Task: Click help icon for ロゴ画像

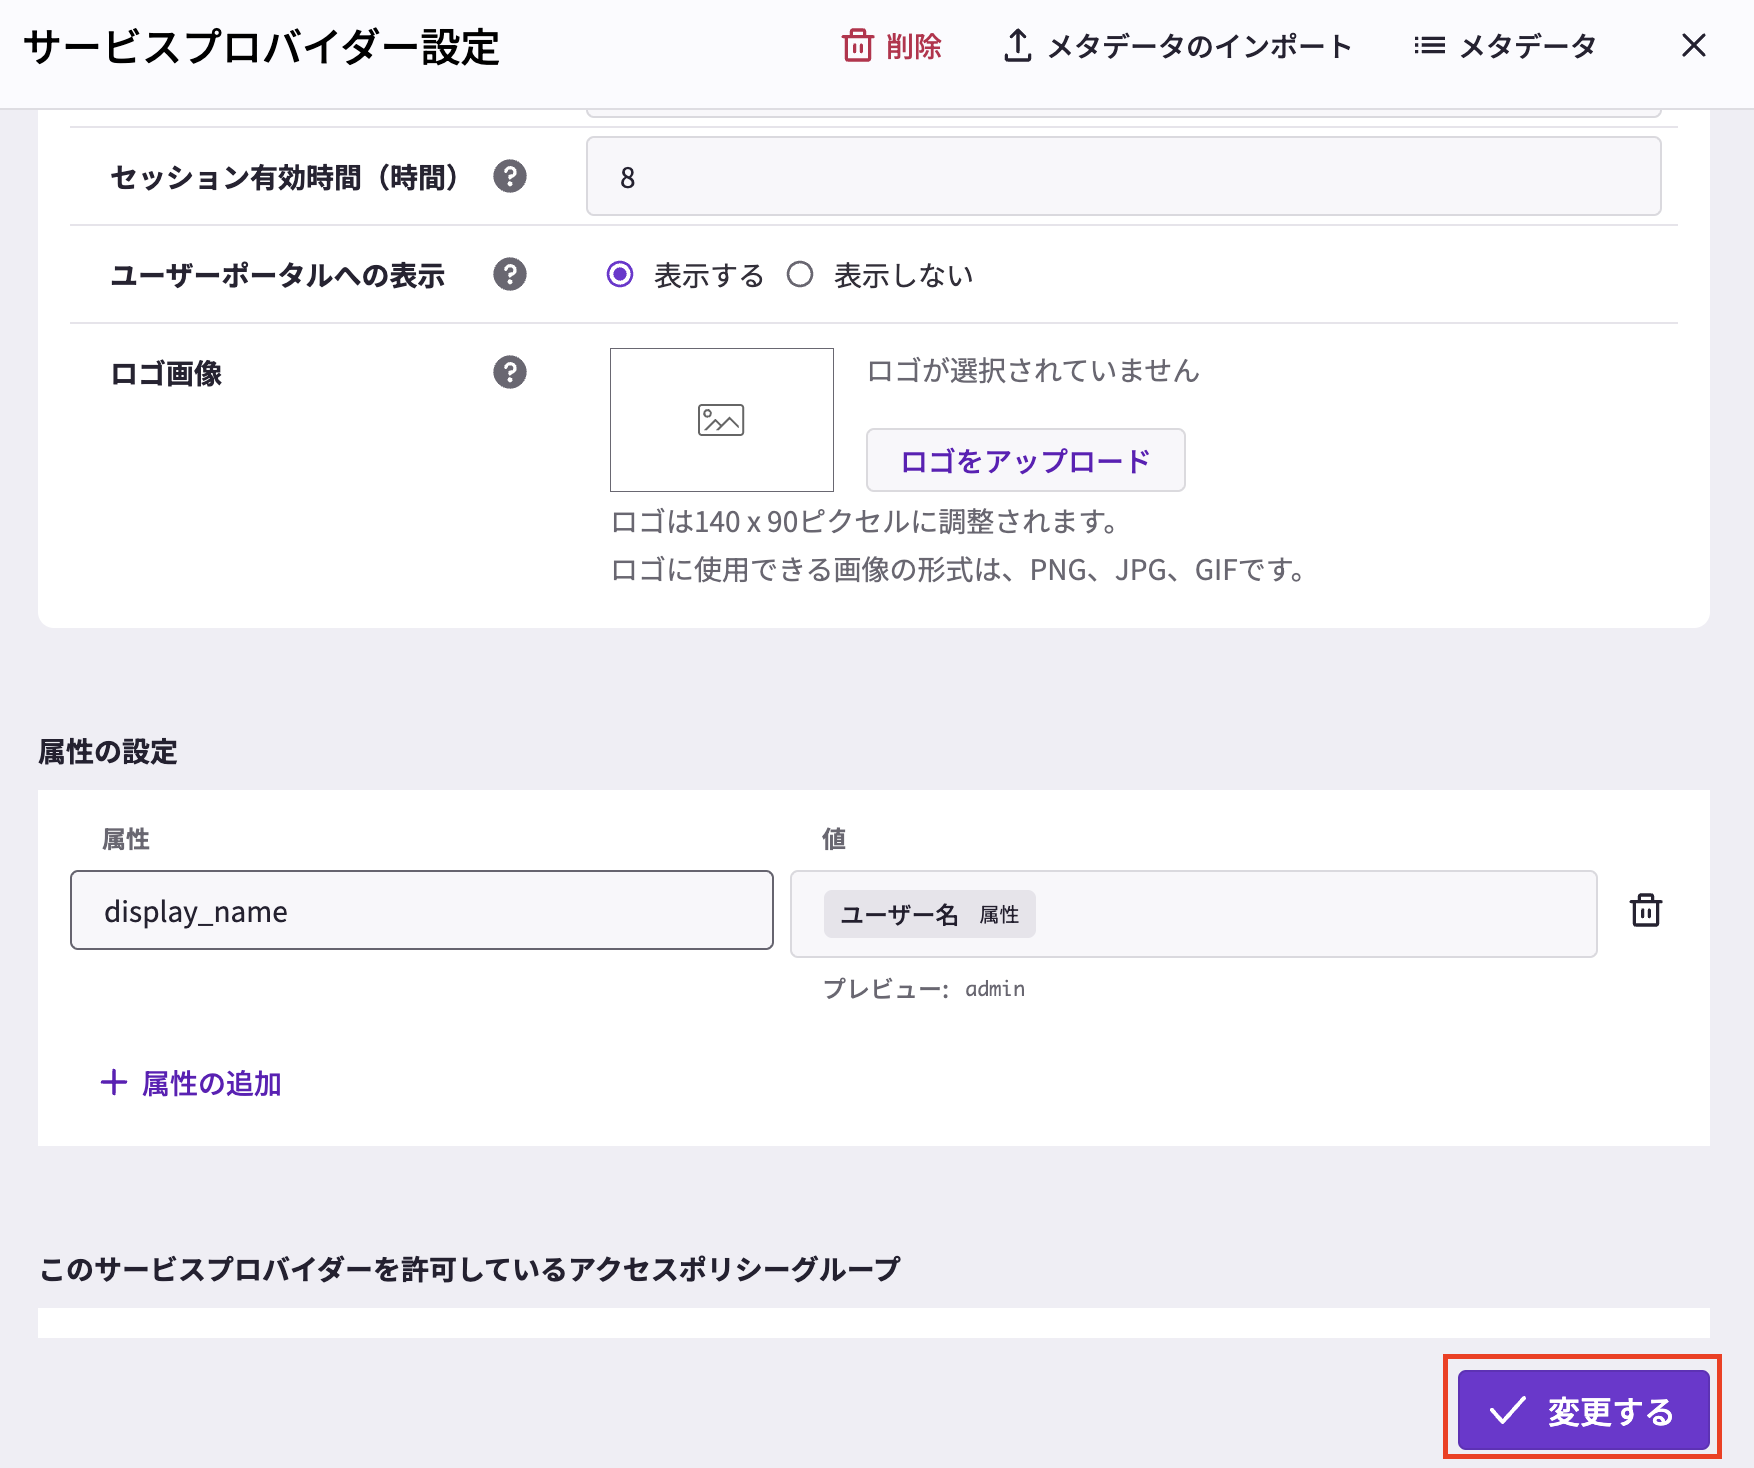Action: (x=510, y=372)
